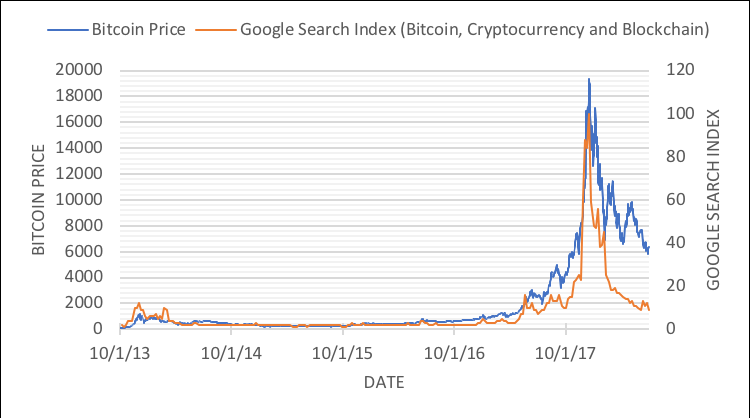Click the GOOGLE SEARCH INDEX axis title
This screenshot has height=418, width=750.
coord(713,200)
